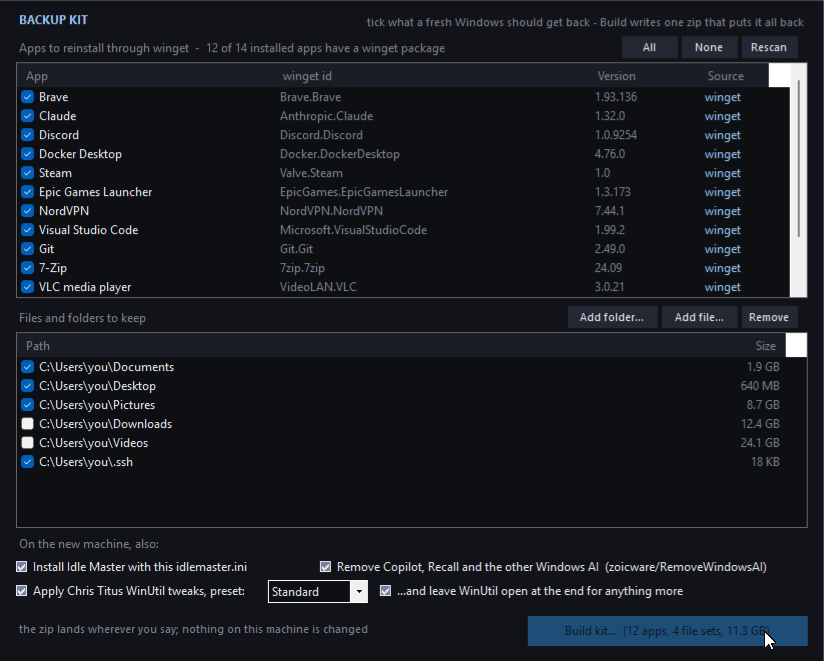Toggle the VLC media player checkbox
824x661 pixels.
coord(27,287)
